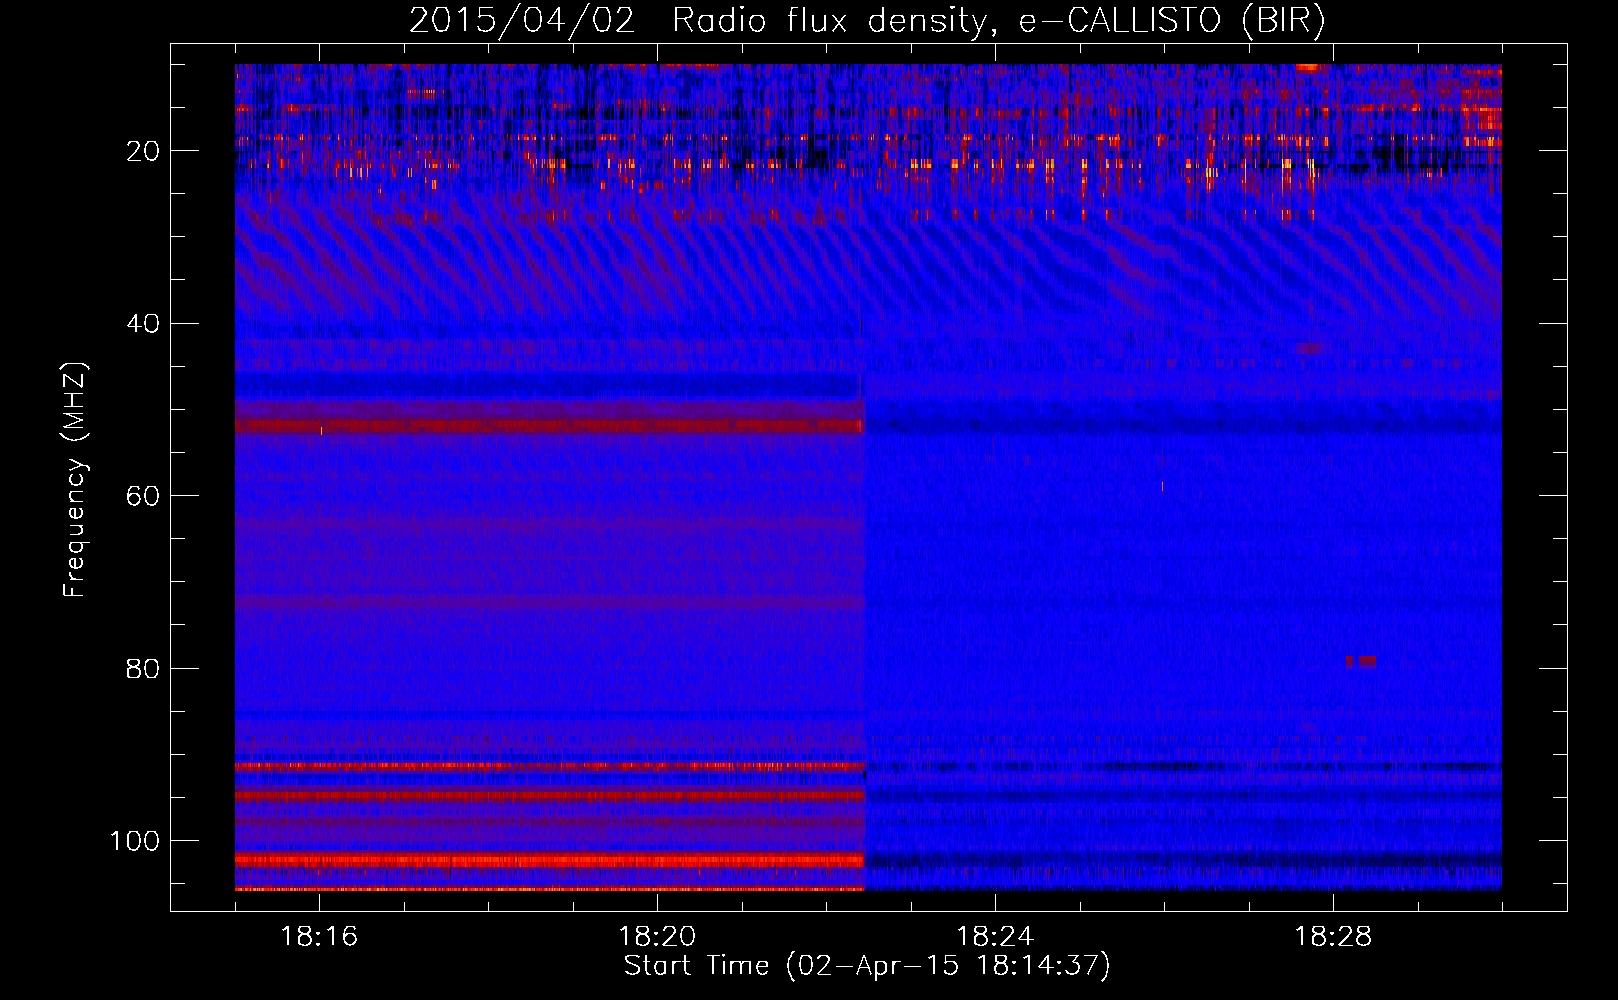Click the '100' frequency tick label
1618x1000 pixels.
pos(135,841)
